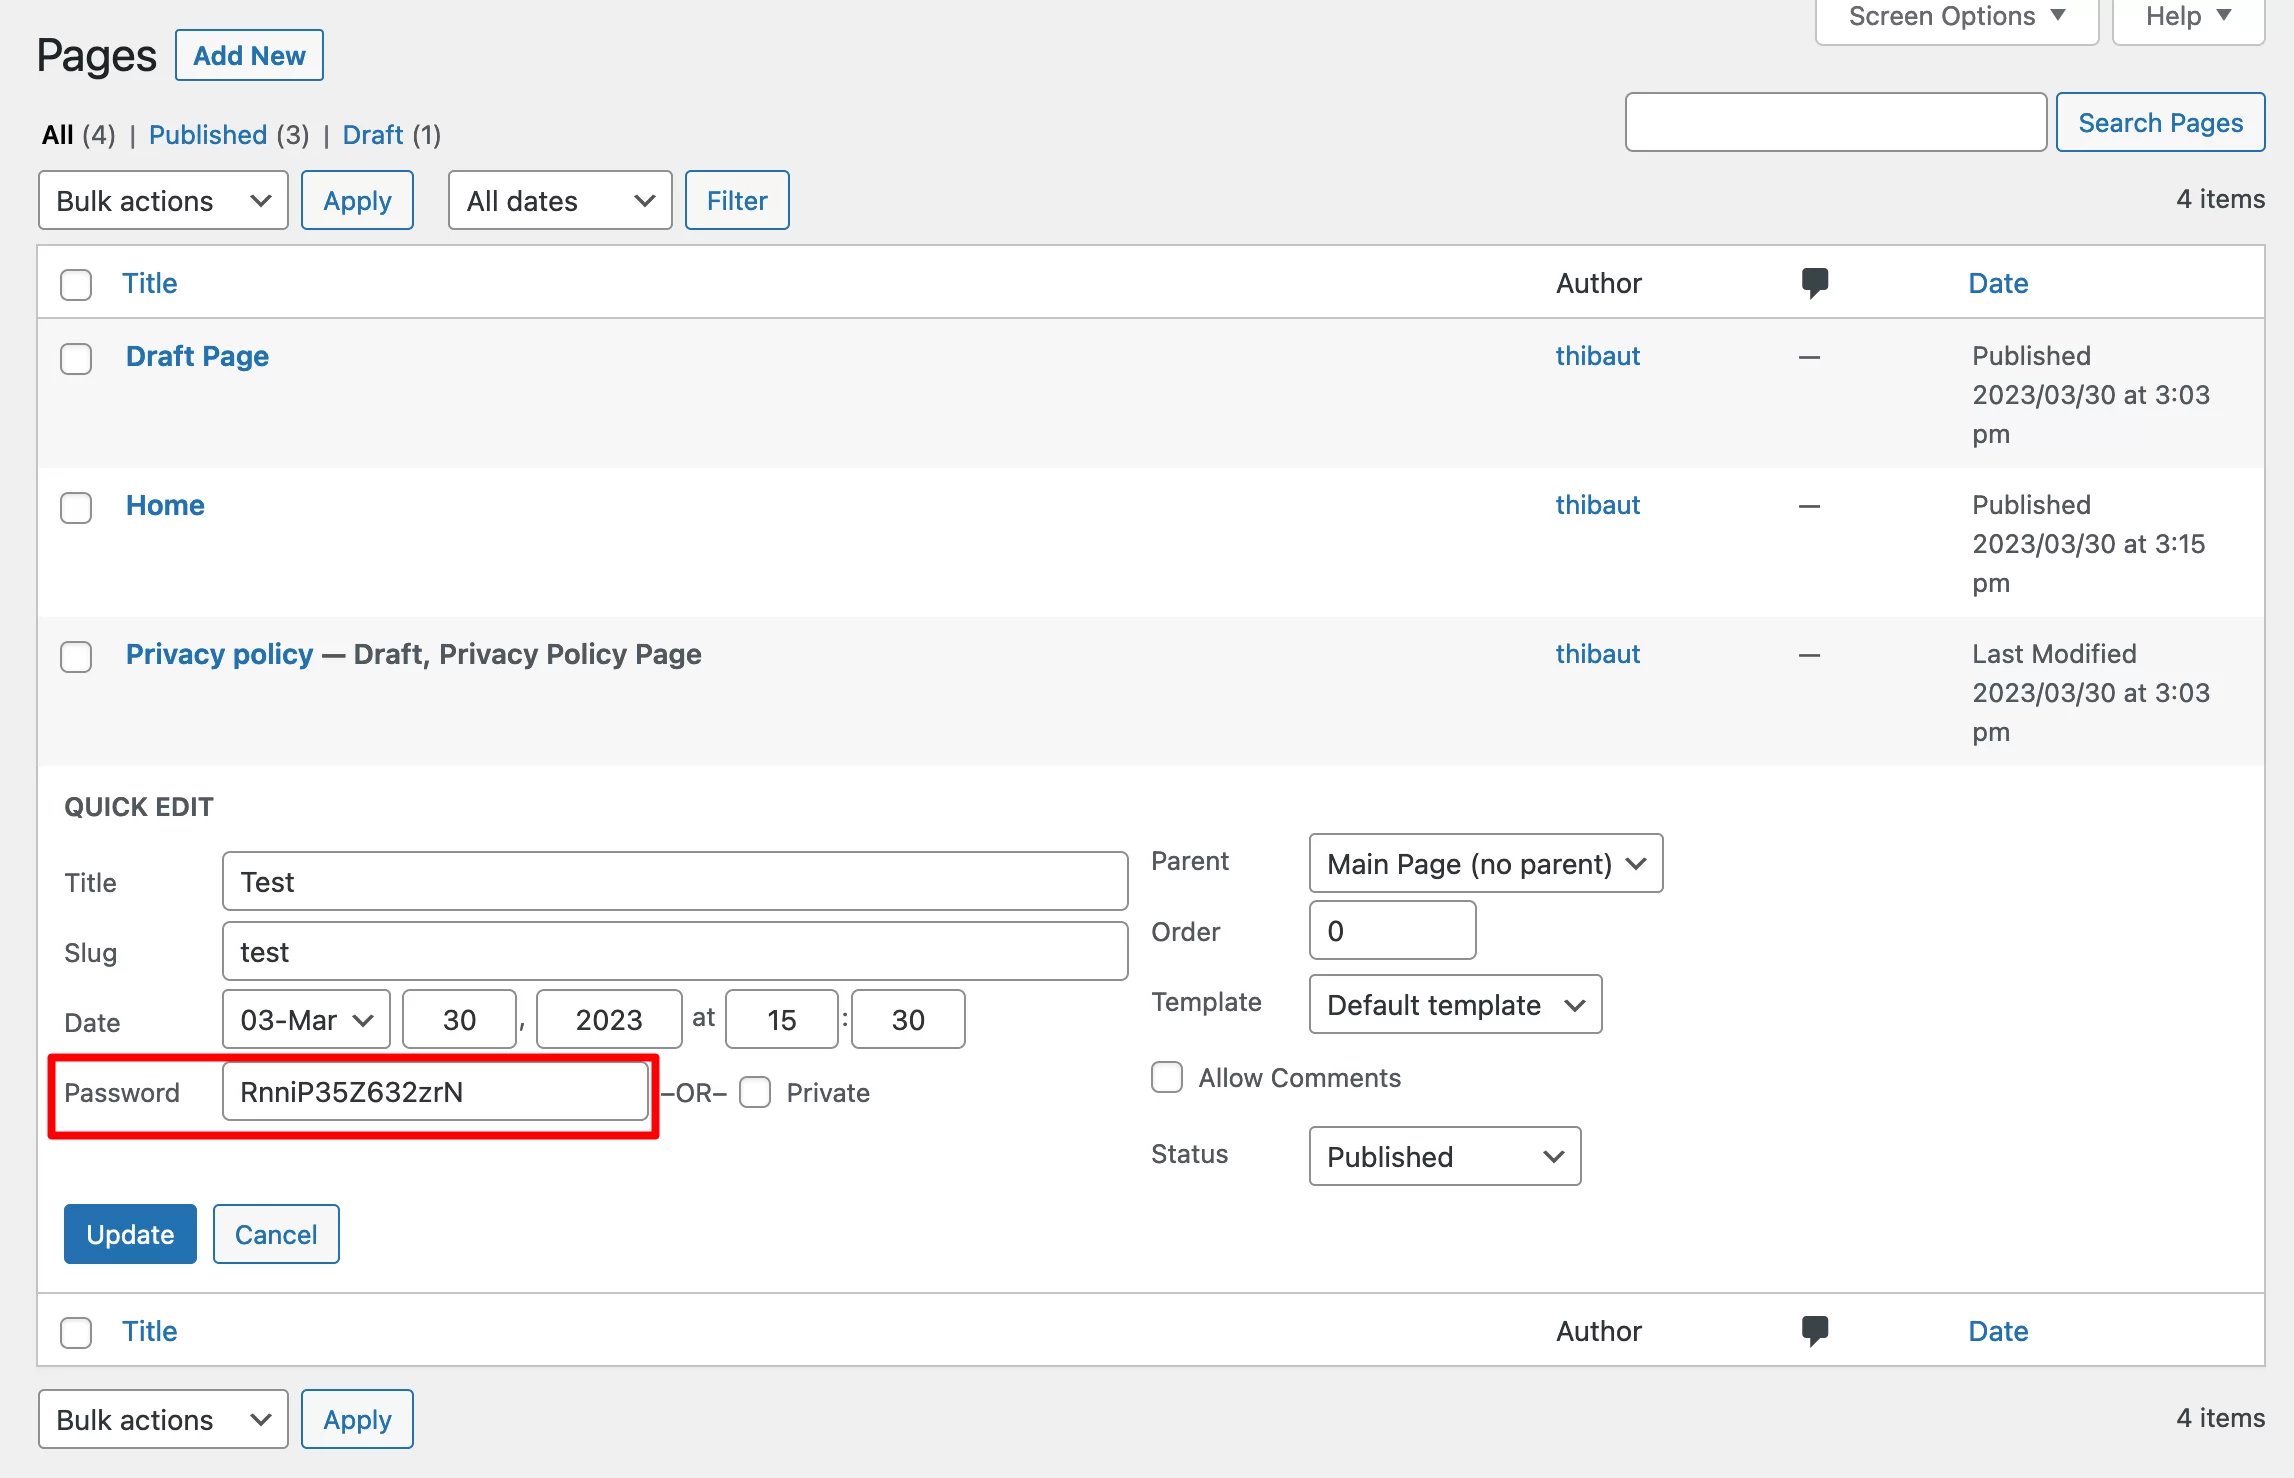This screenshot has height=1478, width=2294.
Task: Check the Home row checkbox
Action: [76, 507]
